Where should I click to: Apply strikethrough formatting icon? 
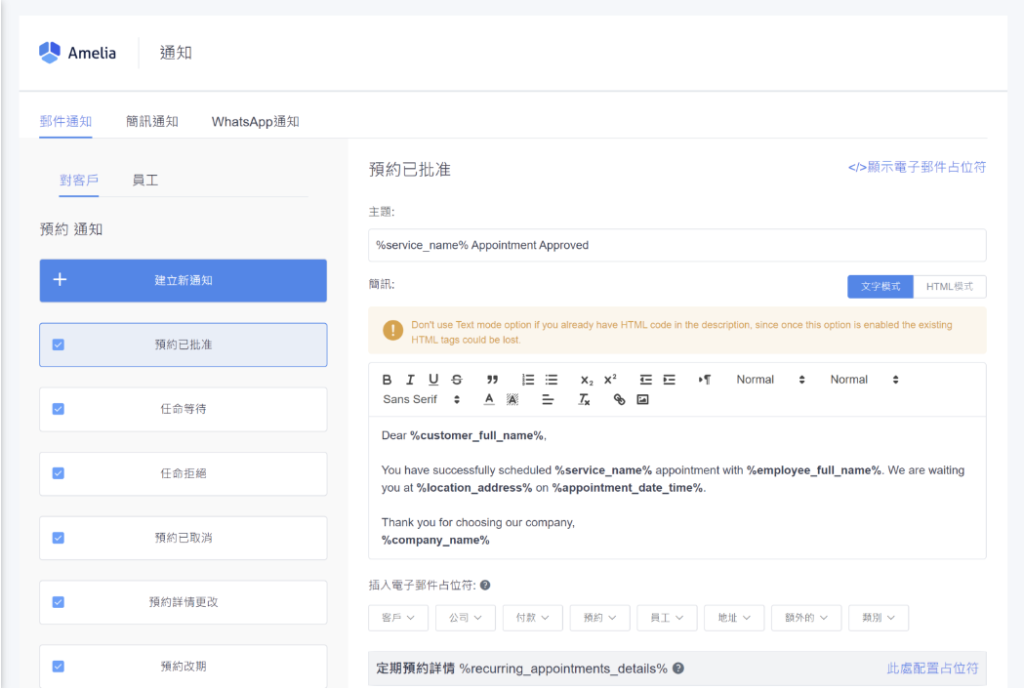pyautogui.click(x=456, y=379)
